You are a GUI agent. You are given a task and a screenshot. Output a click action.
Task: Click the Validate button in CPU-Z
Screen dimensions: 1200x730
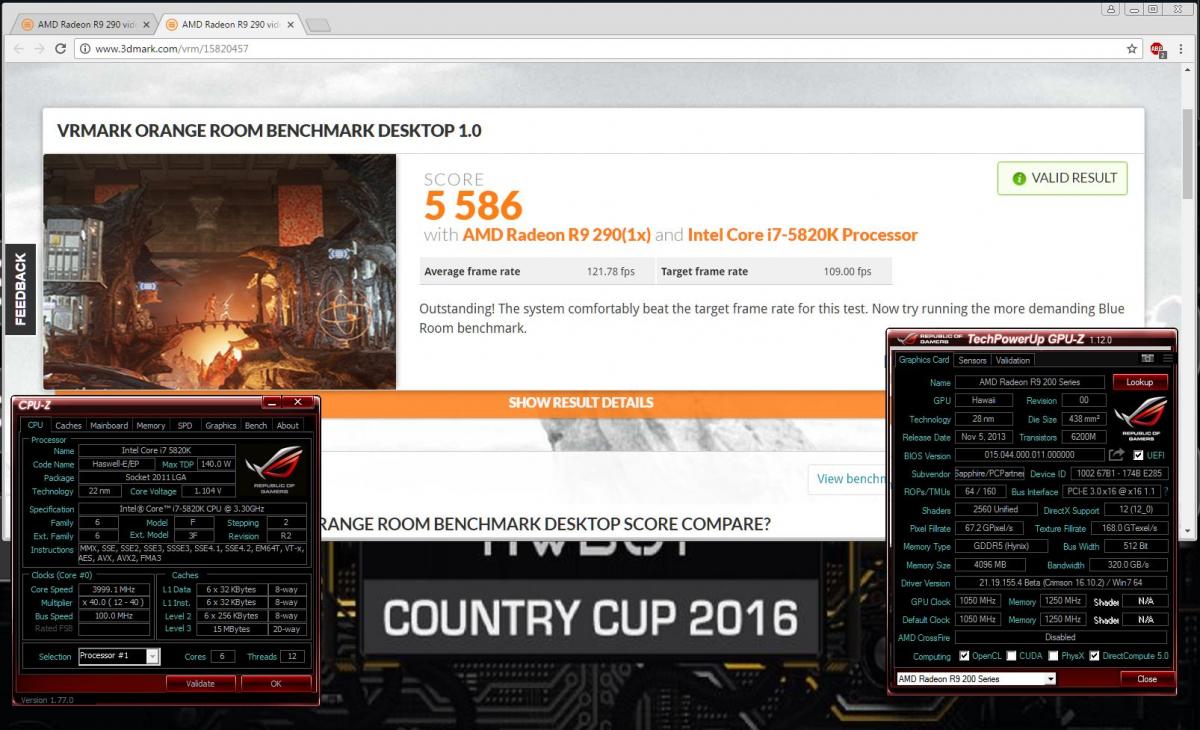pos(201,683)
